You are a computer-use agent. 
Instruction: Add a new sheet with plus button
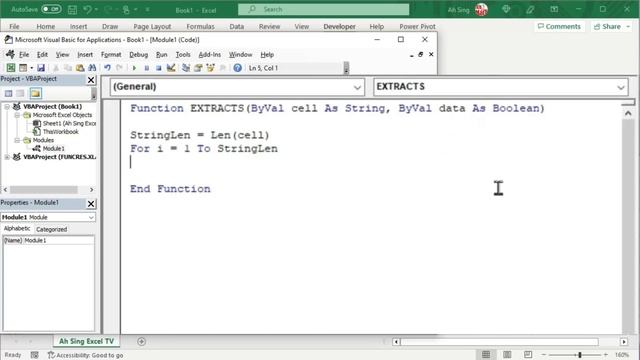pos(141,341)
